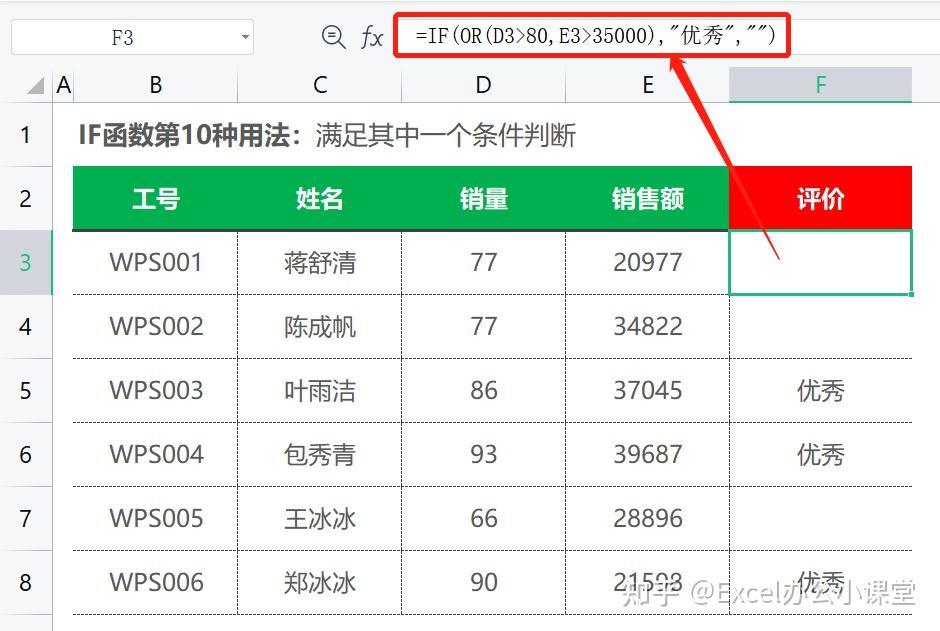940x631 pixels.
Task: Click the cell containing WPS001
Action: coord(154,262)
